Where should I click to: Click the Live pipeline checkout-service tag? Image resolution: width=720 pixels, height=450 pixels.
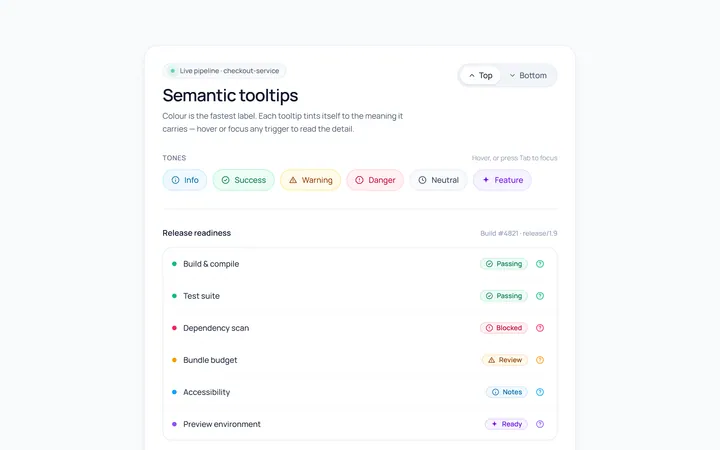coord(225,71)
